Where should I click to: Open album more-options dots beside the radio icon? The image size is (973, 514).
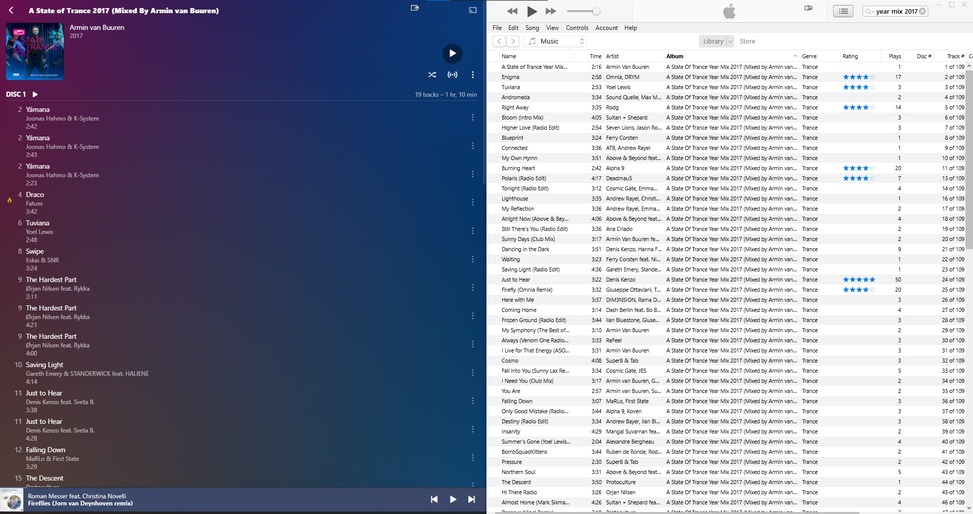tap(472, 74)
